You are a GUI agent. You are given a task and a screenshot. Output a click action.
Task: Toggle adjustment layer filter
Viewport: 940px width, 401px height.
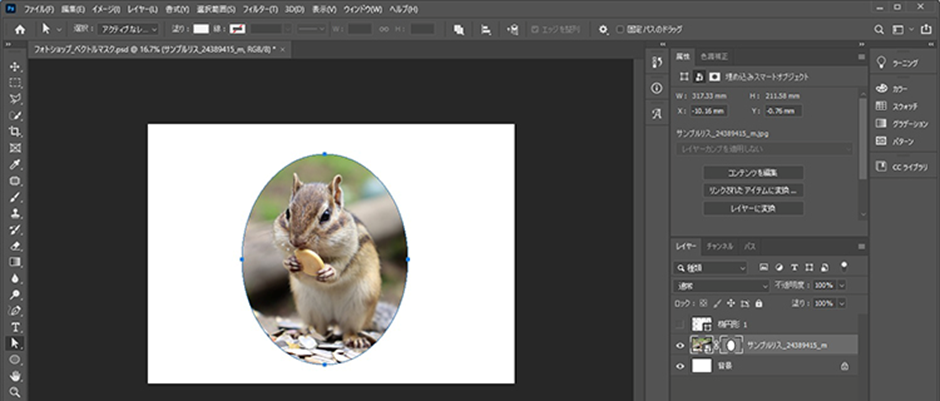(x=779, y=267)
